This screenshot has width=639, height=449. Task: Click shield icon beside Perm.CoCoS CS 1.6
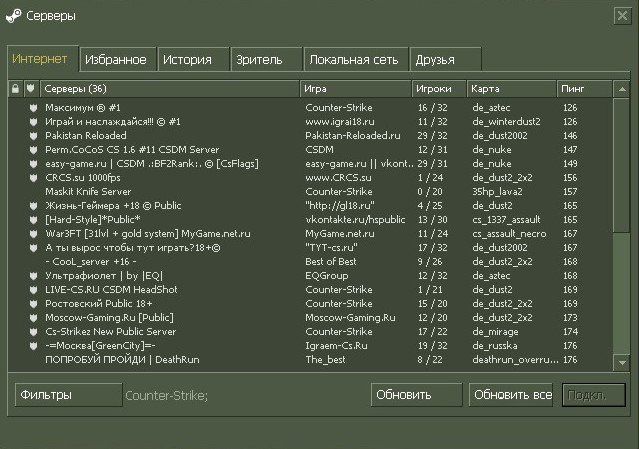coord(33,150)
